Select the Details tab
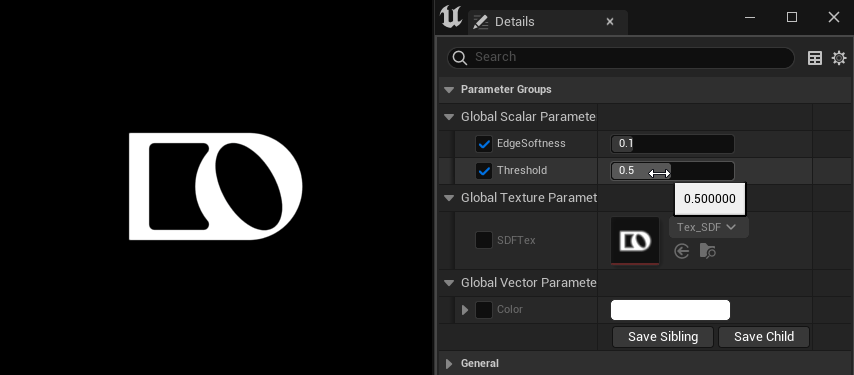The image size is (854, 375). coord(548,22)
